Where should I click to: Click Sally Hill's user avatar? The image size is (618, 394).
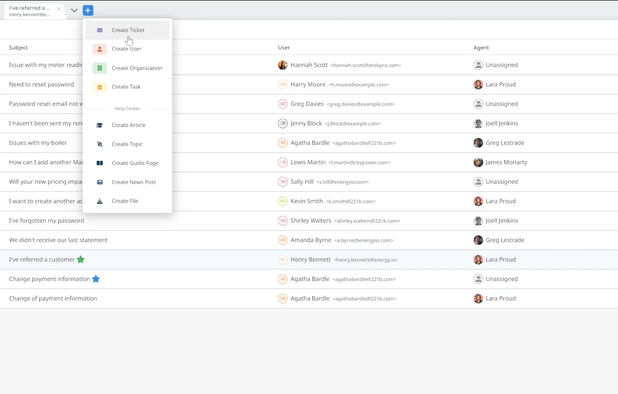tap(283, 182)
